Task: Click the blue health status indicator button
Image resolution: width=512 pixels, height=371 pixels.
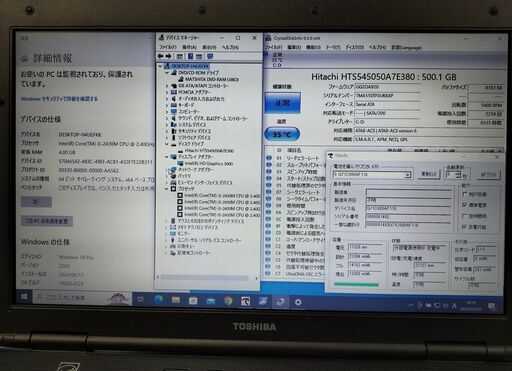Action: click(282, 104)
